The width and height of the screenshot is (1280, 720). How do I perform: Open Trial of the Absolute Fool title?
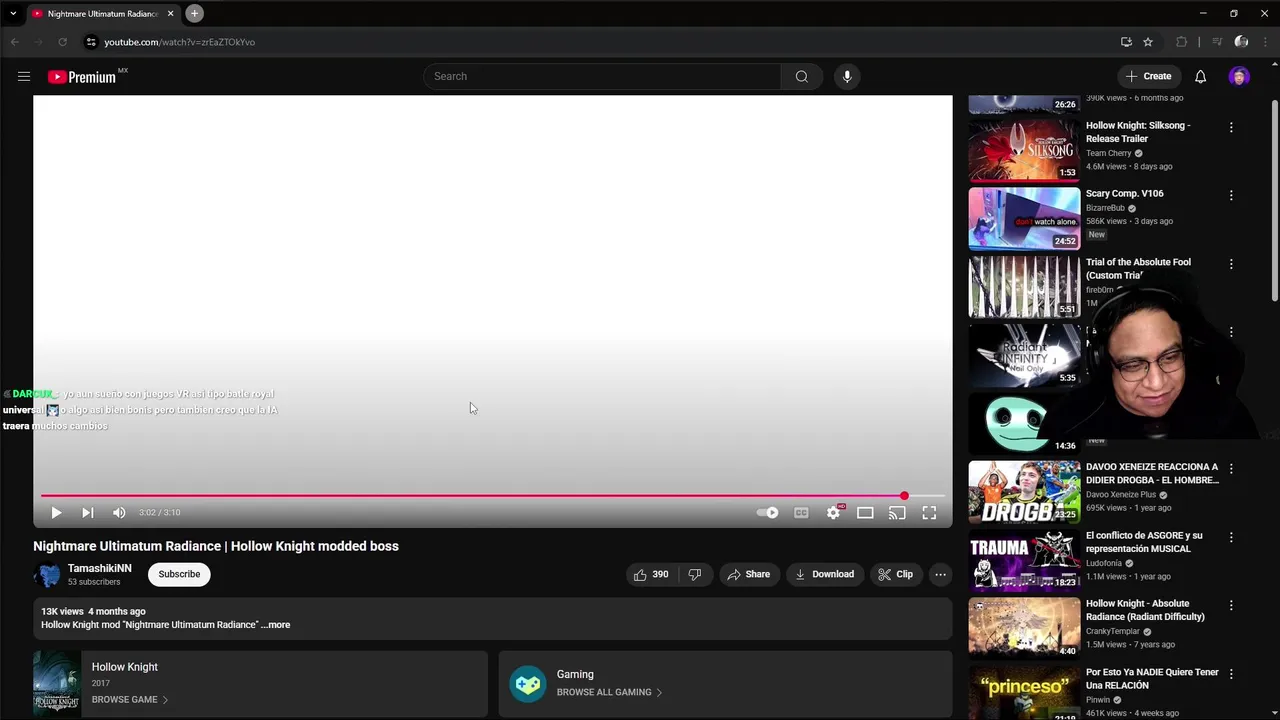pos(1138,268)
